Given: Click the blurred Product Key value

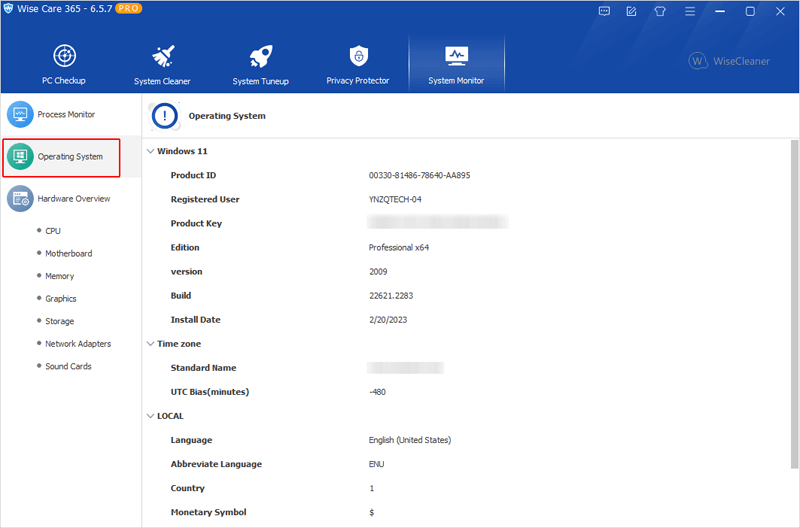Looking at the screenshot, I should coord(438,222).
